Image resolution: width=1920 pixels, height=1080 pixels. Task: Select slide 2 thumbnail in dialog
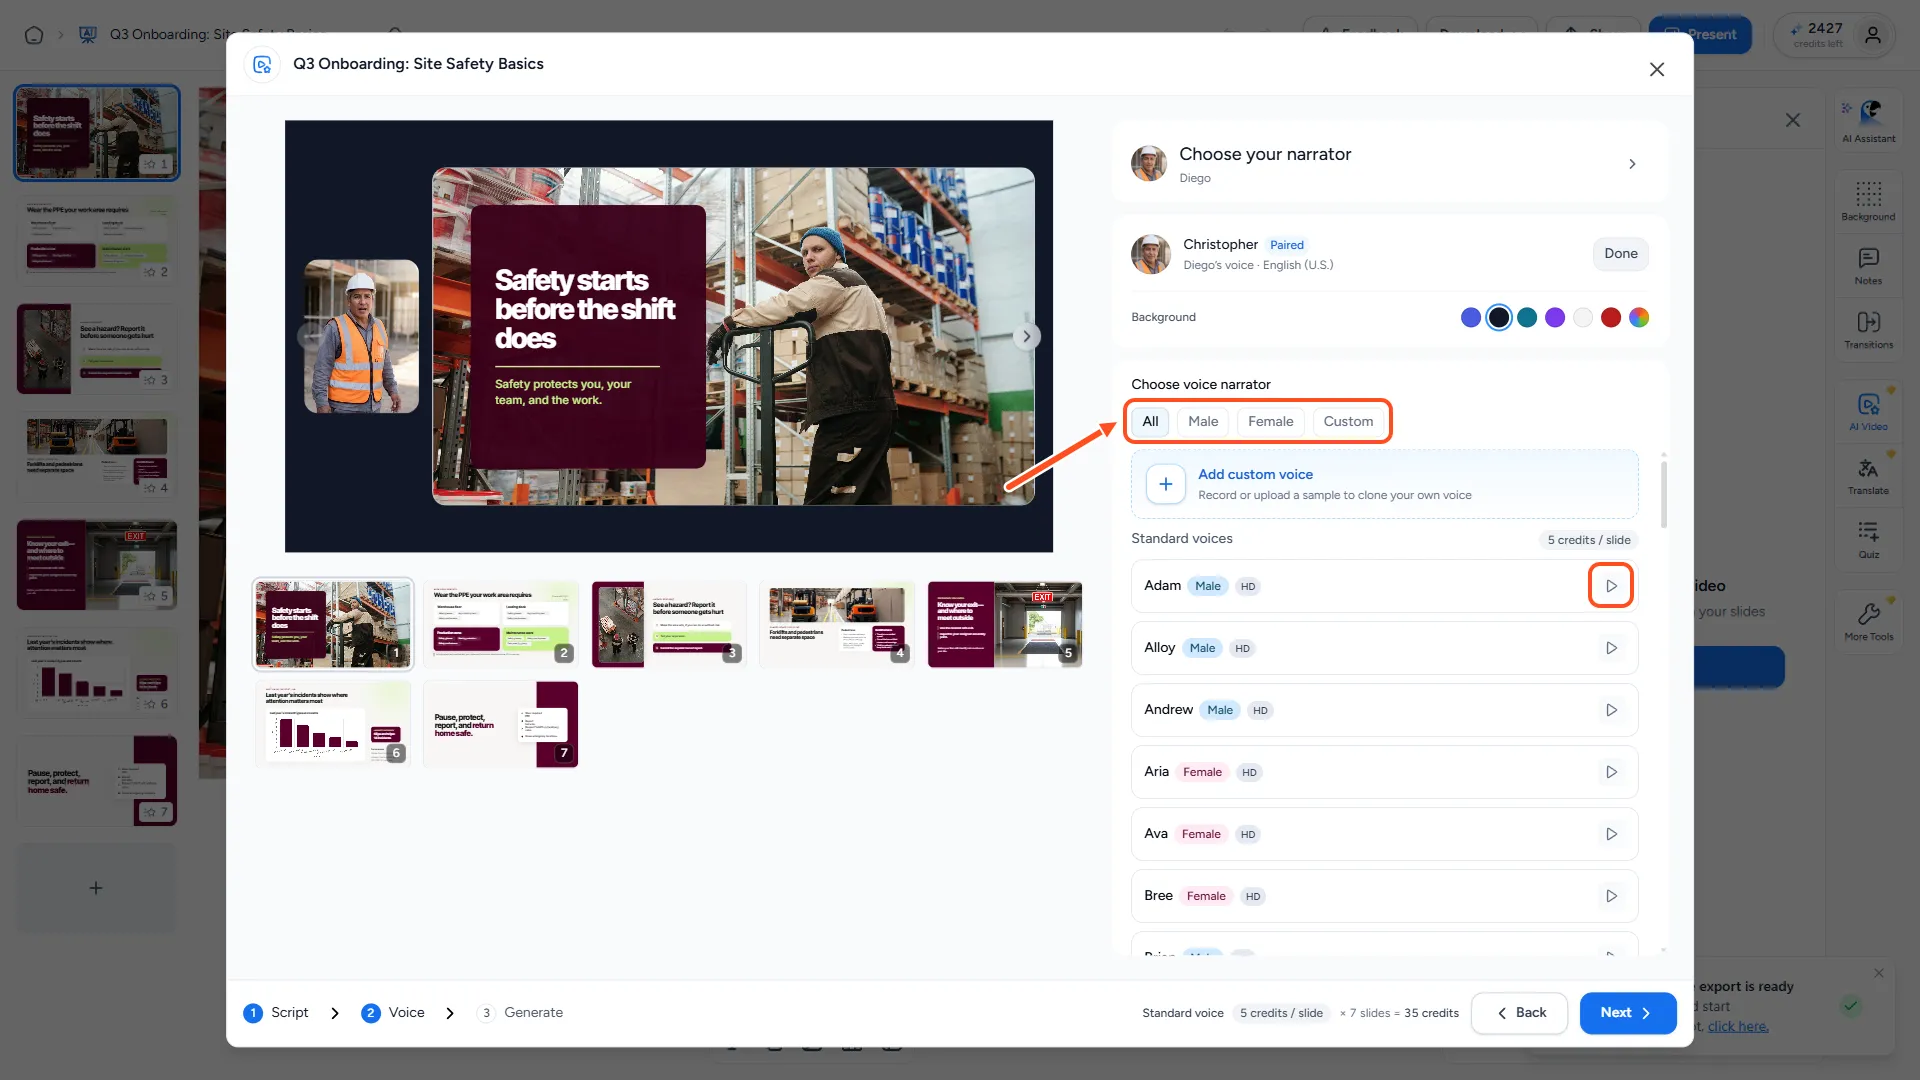(x=500, y=624)
